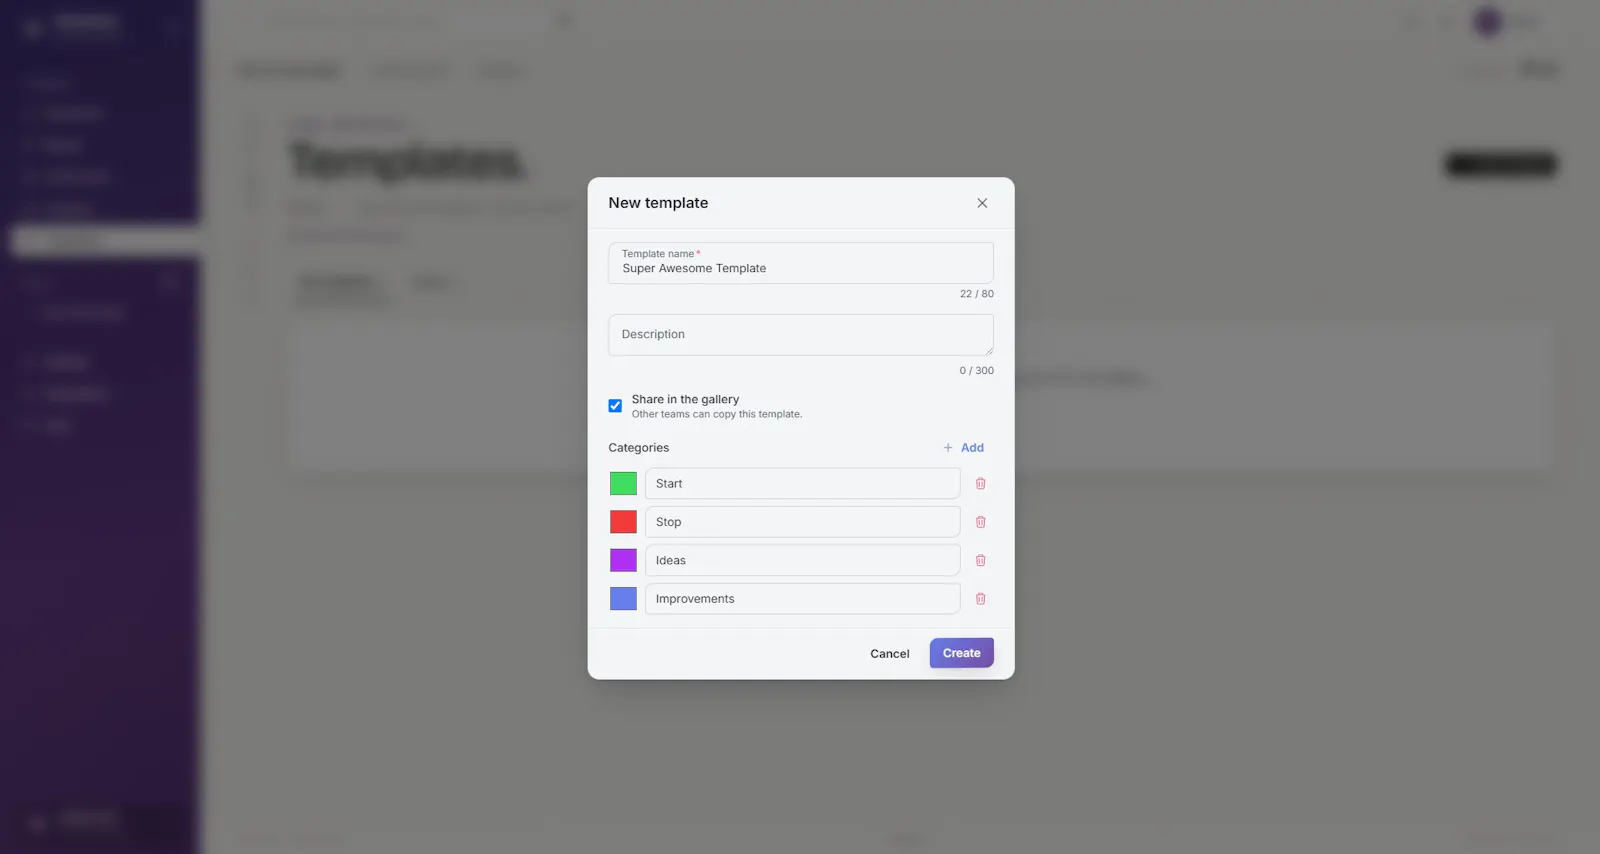Open the blue Improvements color swatch

[623, 599]
